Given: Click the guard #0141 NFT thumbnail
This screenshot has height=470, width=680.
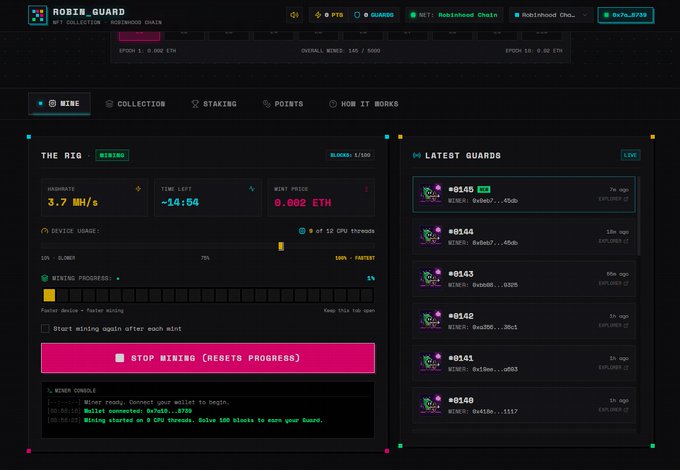Looking at the screenshot, I should 431,362.
